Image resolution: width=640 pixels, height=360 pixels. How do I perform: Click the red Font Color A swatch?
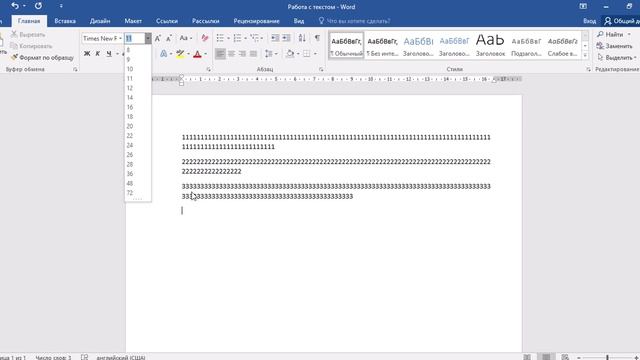198,53
